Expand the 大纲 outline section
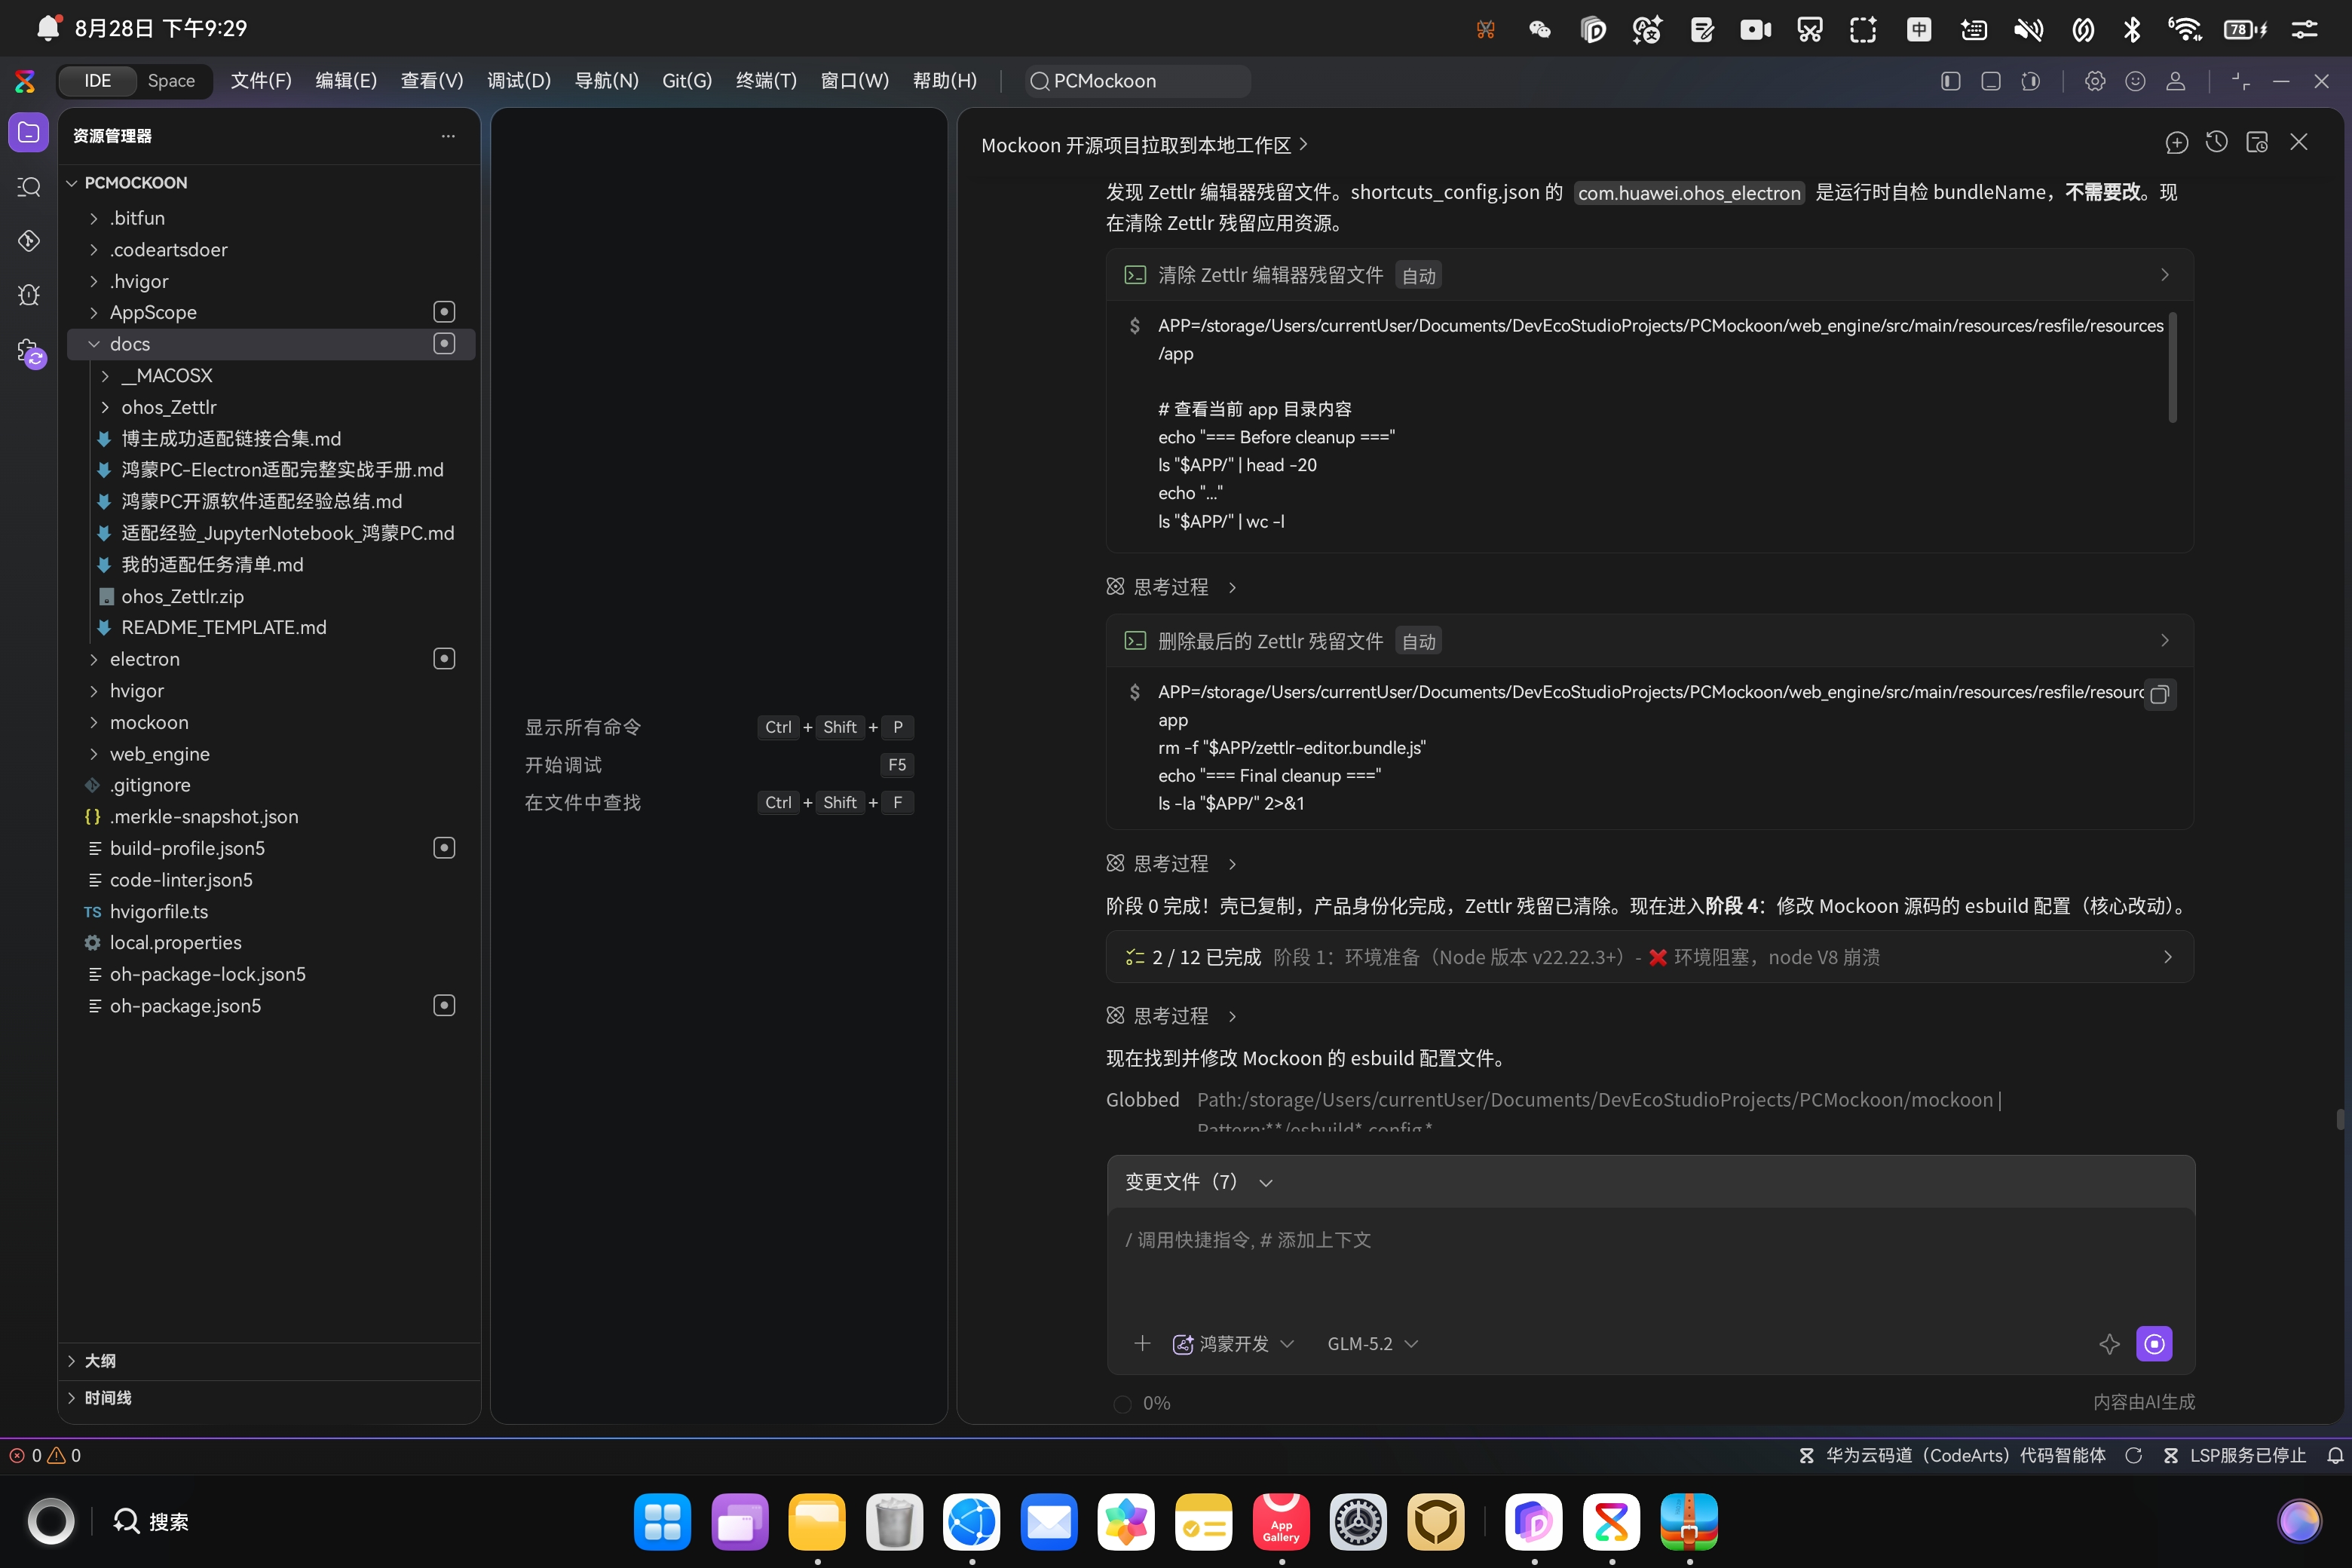 pos(270,1361)
